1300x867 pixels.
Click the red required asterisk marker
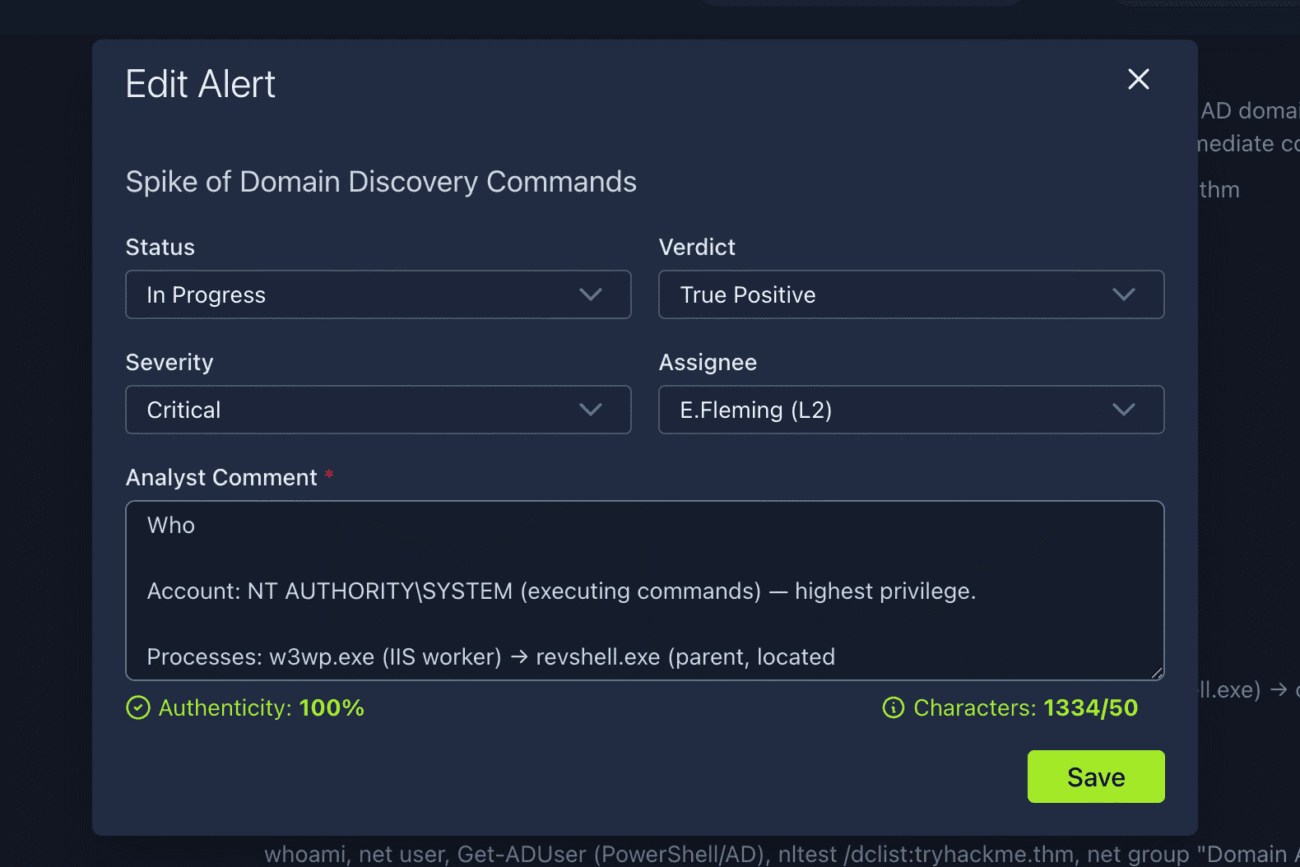click(329, 476)
